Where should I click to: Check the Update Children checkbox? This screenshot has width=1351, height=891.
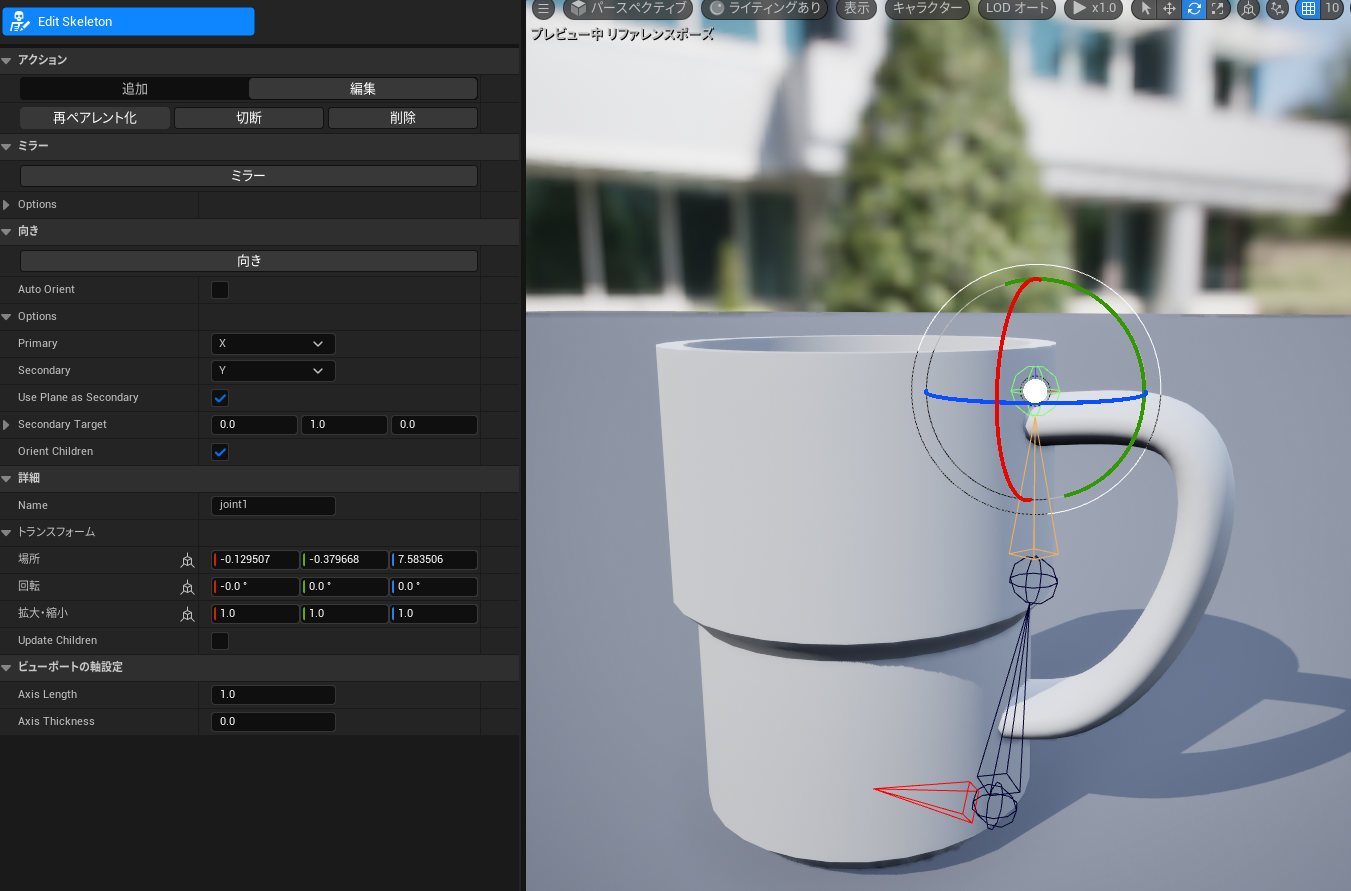pyautogui.click(x=219, y=641)
